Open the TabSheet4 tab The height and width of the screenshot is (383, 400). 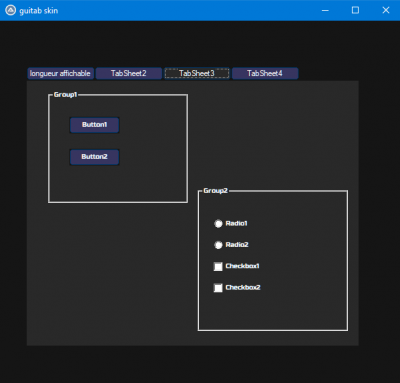(x=265, y=73)
